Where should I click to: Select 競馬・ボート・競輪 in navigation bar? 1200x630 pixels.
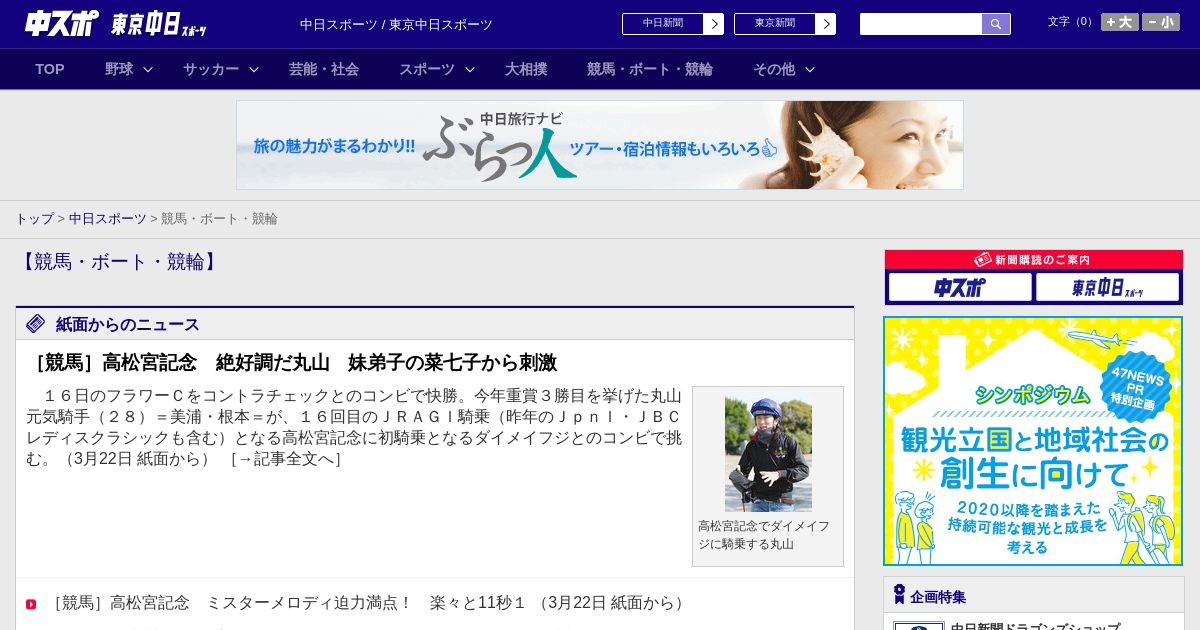point(650,69)
